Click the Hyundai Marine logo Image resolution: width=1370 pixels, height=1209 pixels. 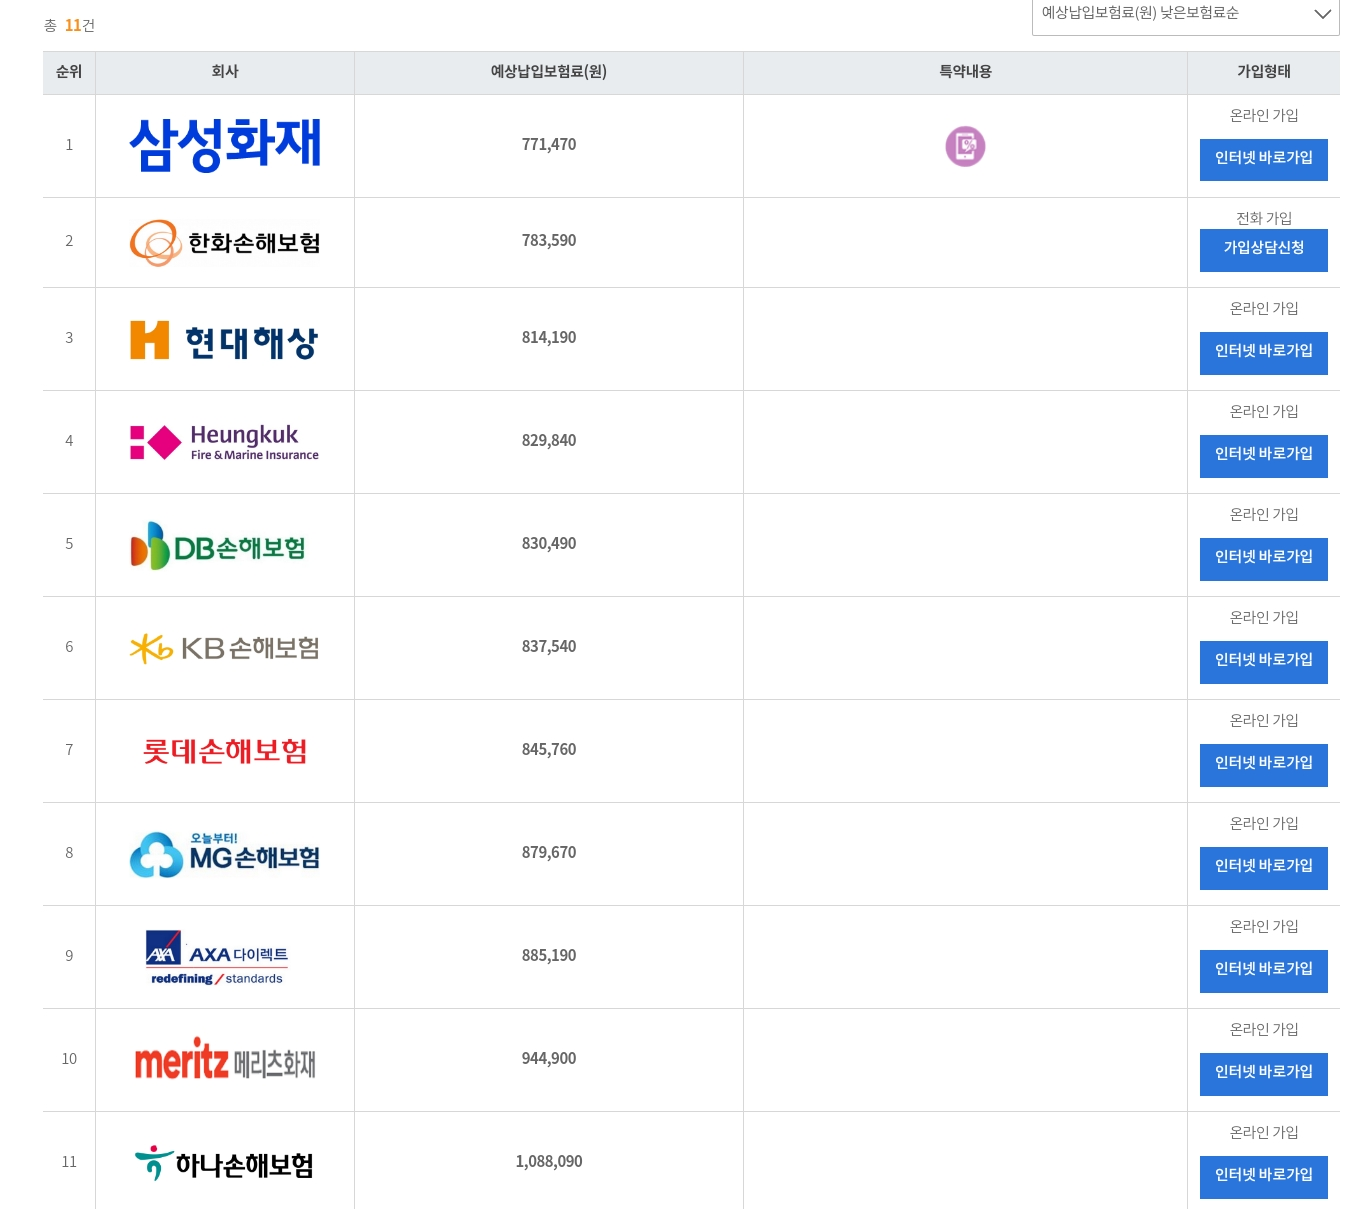(x=225, y=341)
